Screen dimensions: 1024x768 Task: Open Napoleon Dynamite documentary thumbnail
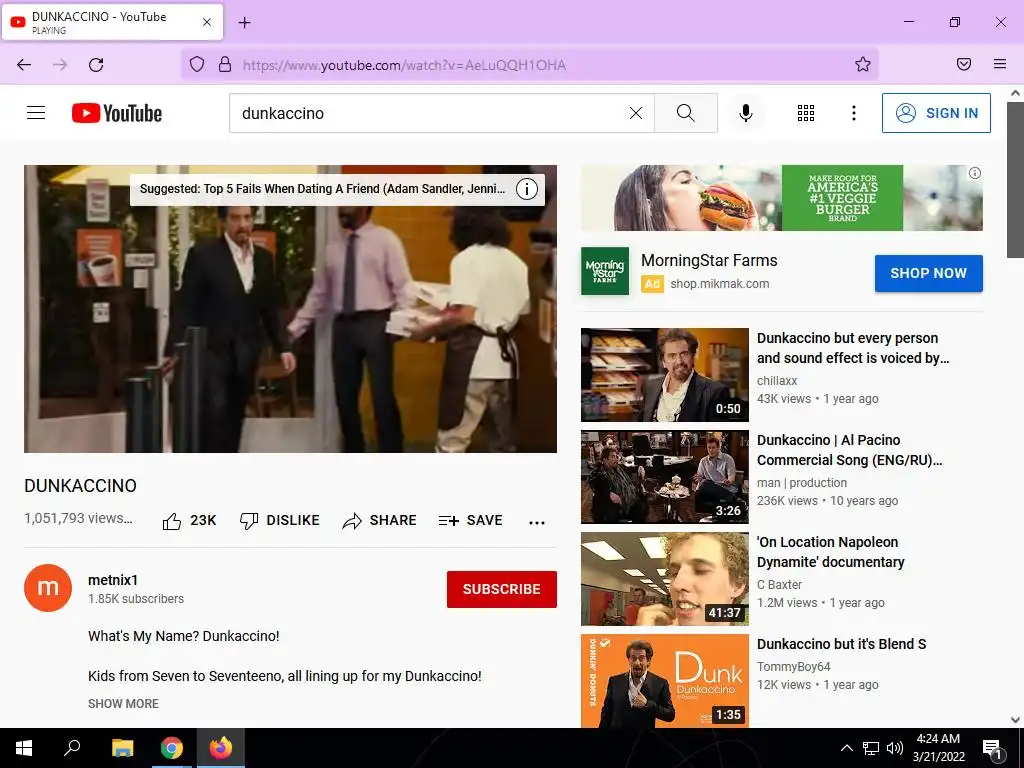pos(665,579)
